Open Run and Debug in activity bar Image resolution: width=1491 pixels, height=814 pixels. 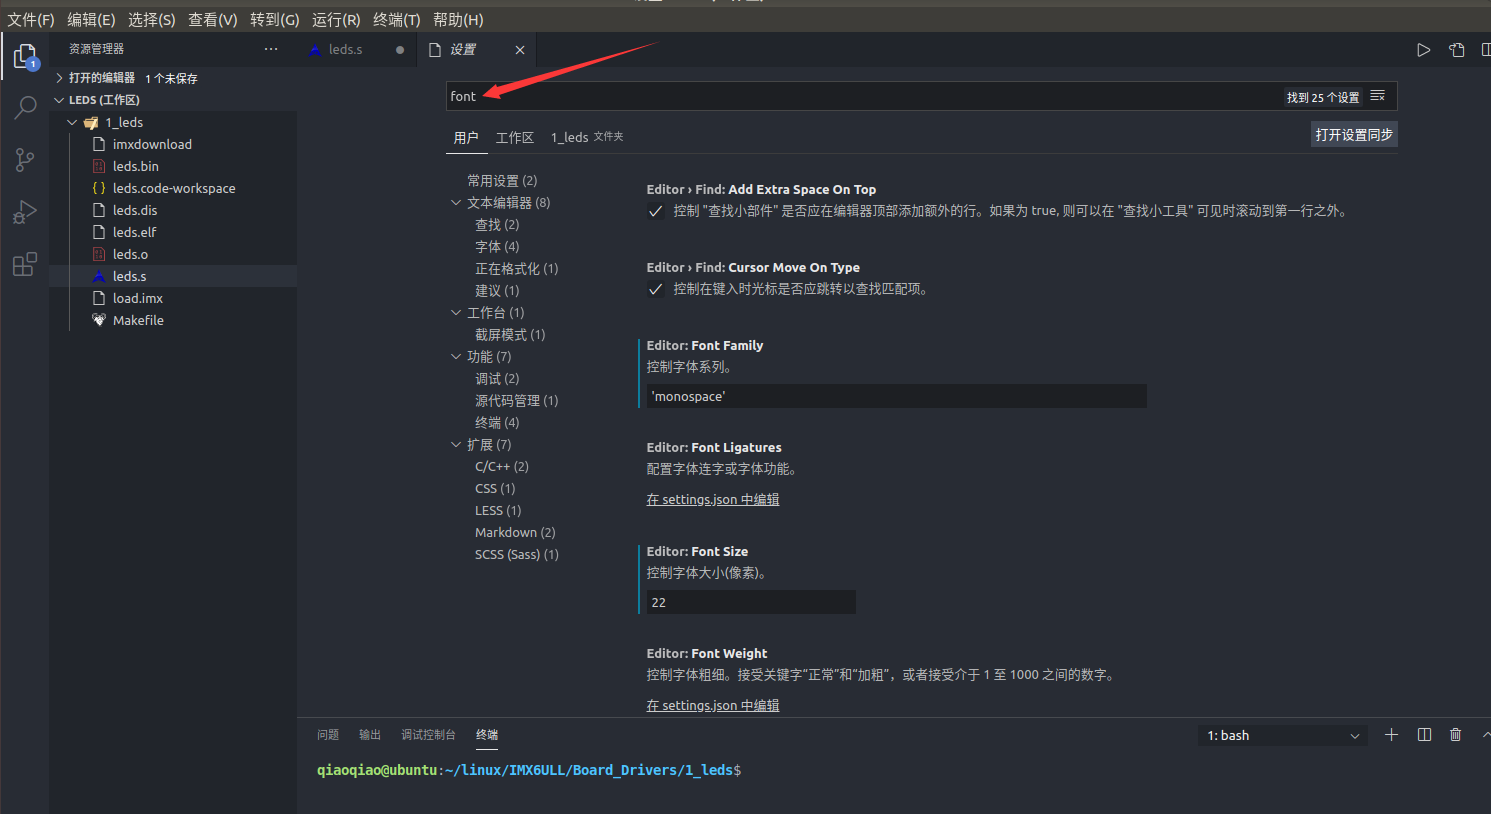(24, 211)
